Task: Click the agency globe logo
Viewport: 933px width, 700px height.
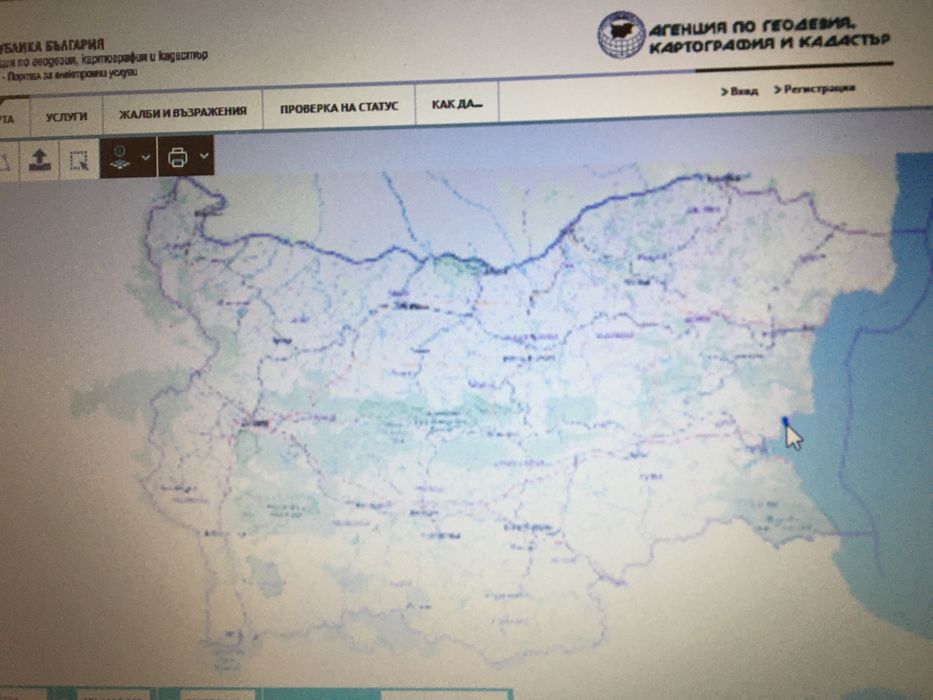Action: pos(621,35)
